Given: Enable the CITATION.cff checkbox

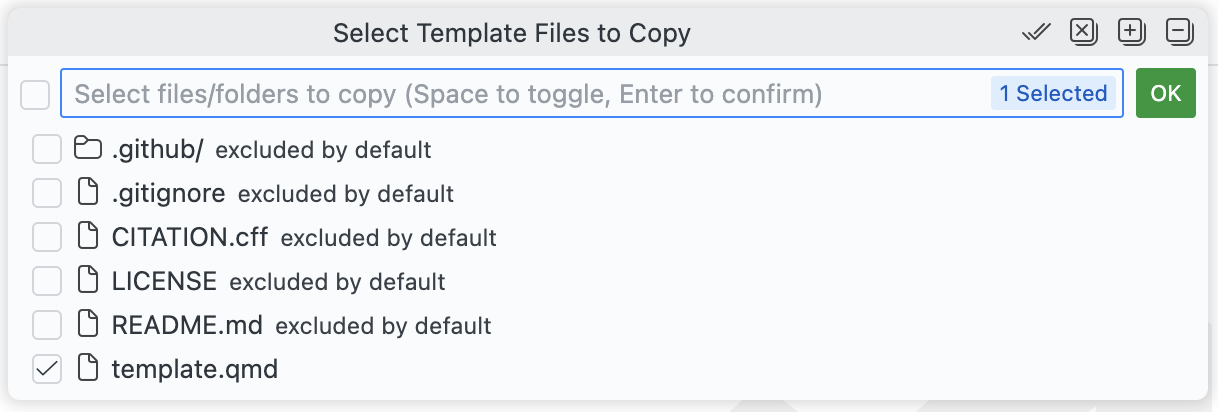Looking at the screenshot, I should [47, 238].
